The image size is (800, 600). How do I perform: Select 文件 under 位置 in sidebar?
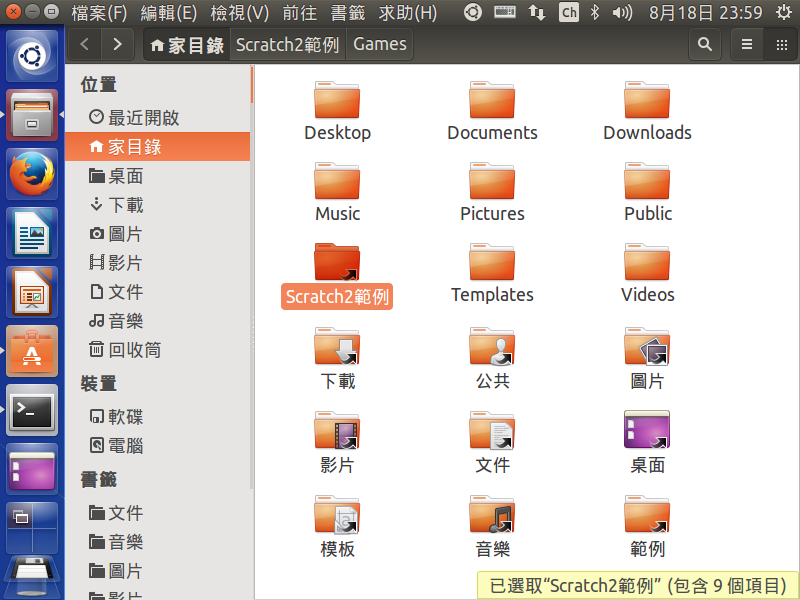pos(158,292)
